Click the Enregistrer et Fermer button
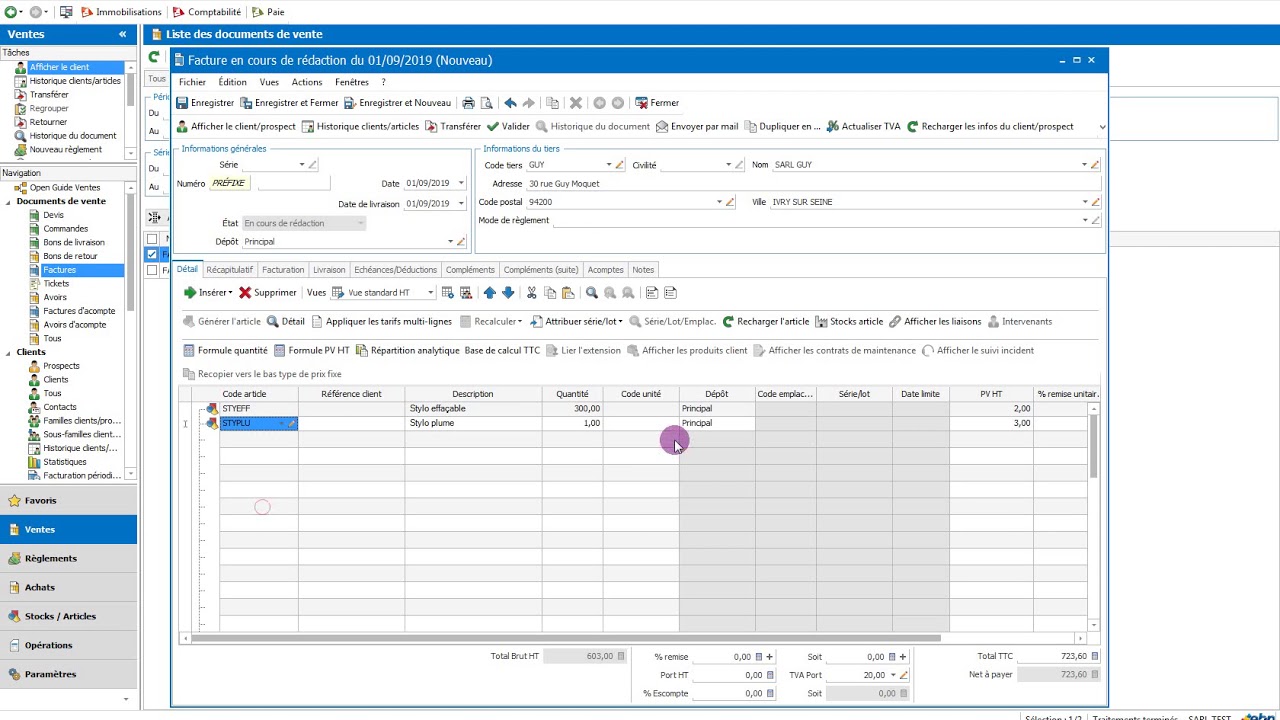This screenshot has height=720, width=1280. tap(290, 103)
